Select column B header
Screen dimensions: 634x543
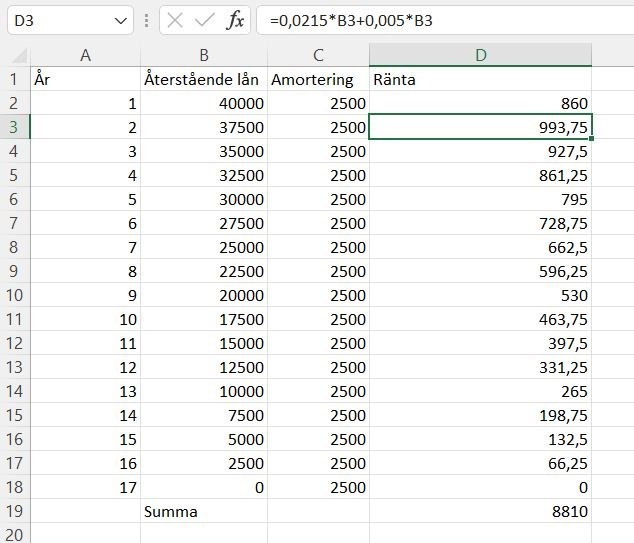pyautogui.click(x=204, y=56)
